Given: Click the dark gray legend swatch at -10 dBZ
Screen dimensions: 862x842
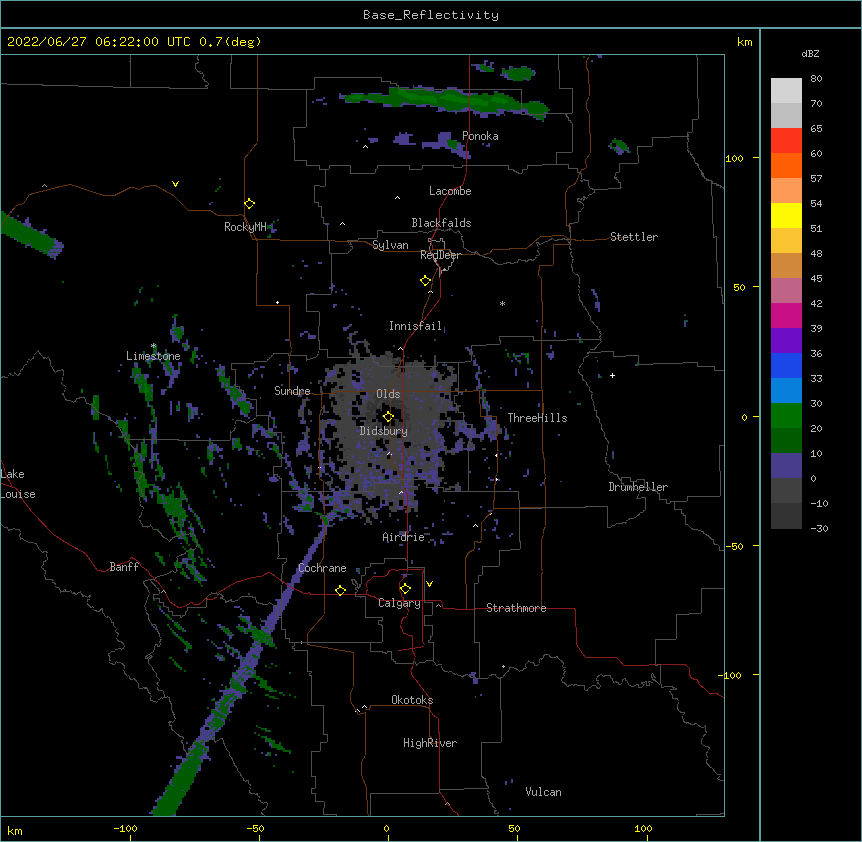Looking at the screenshot, I should tap(786, 516).
